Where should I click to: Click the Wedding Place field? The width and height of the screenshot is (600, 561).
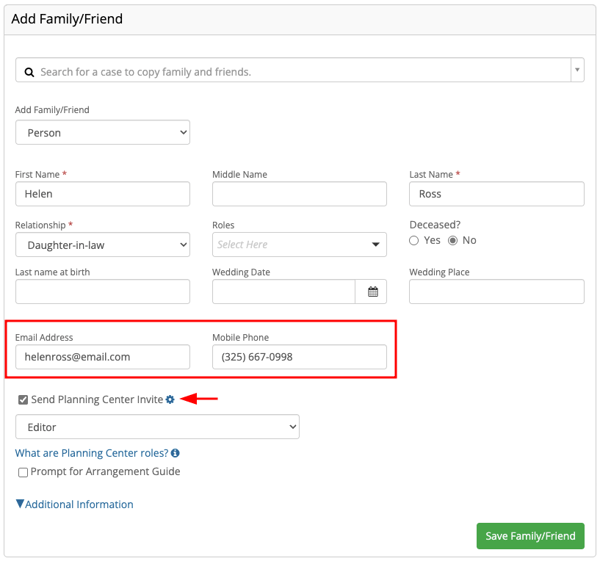click(496, 292)
